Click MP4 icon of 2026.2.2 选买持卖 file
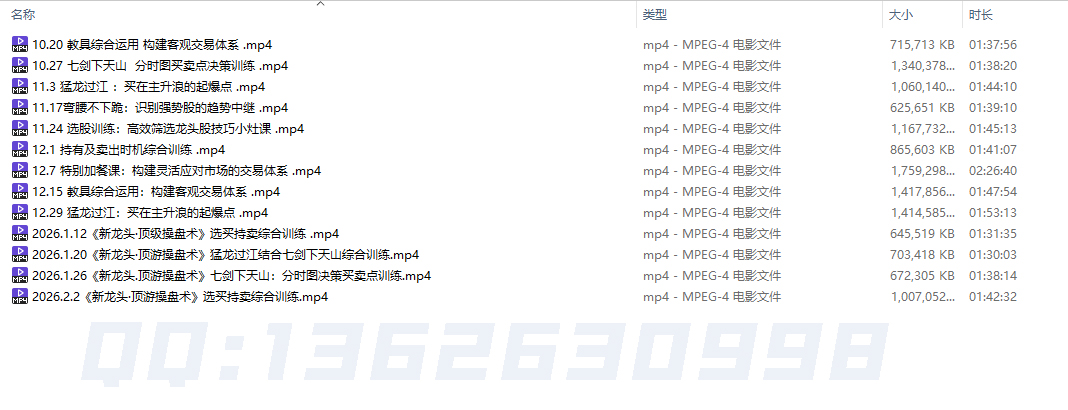The height and width of the screenshot is (410, 1068). [20, 296]
